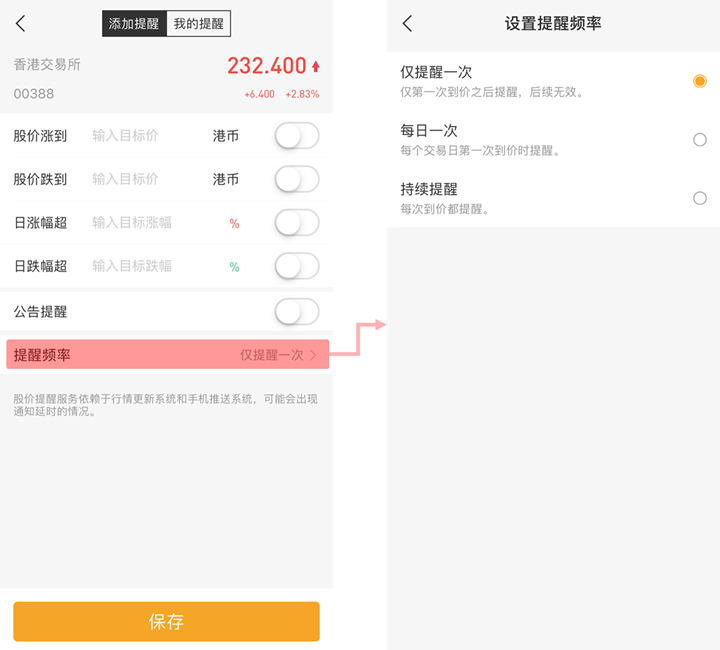Open 提醒频率 chevron arrow
The image size is (720, 650).
(313, 355)
